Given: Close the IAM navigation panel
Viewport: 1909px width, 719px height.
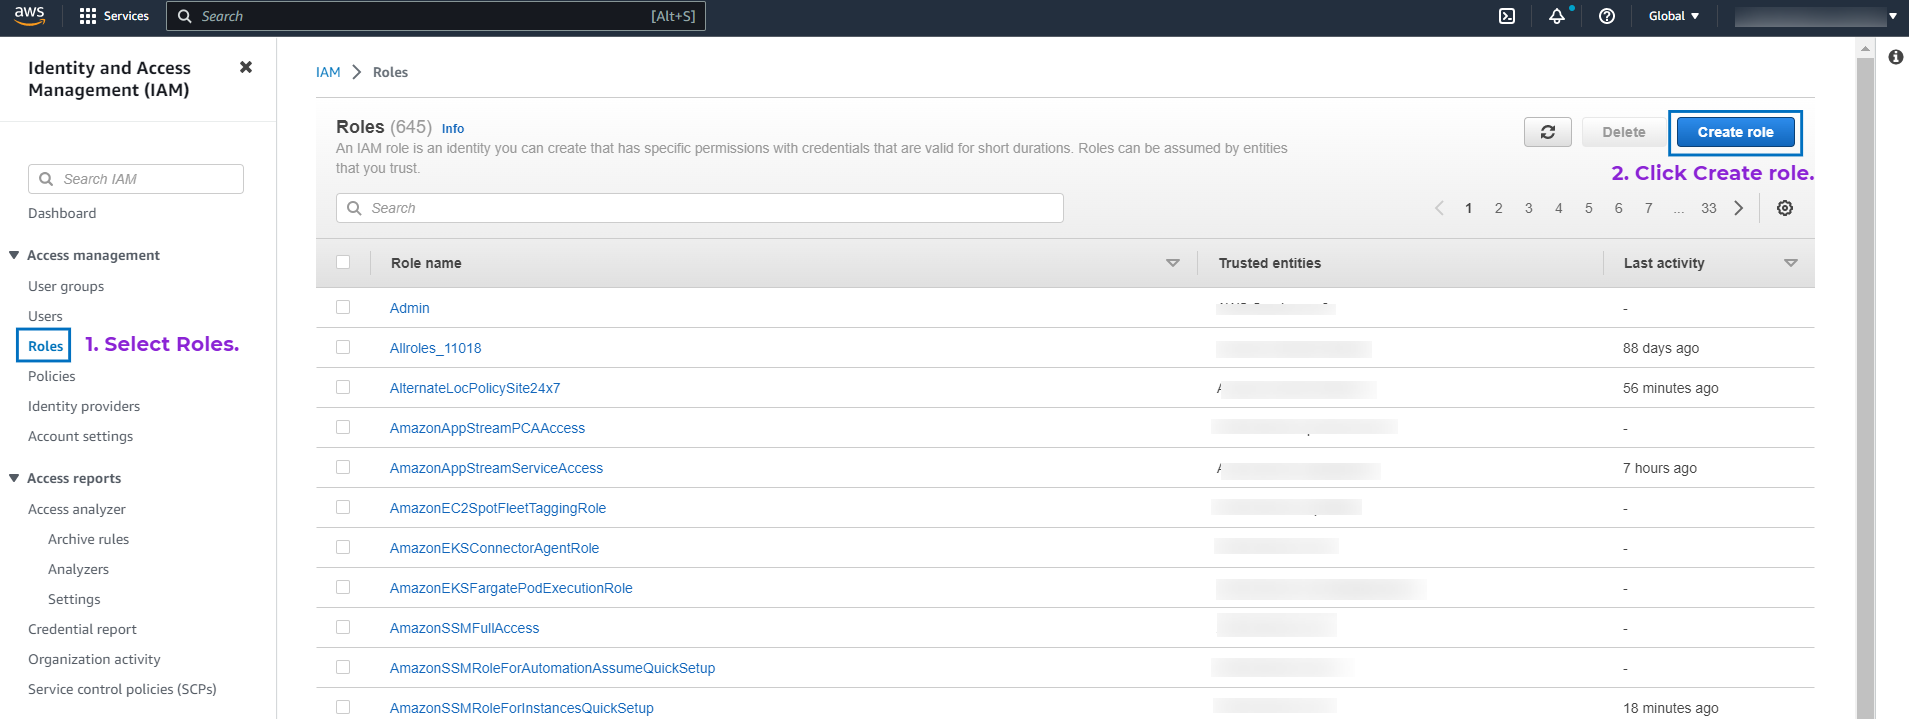Looking at the screenshot, I should 246,67.
